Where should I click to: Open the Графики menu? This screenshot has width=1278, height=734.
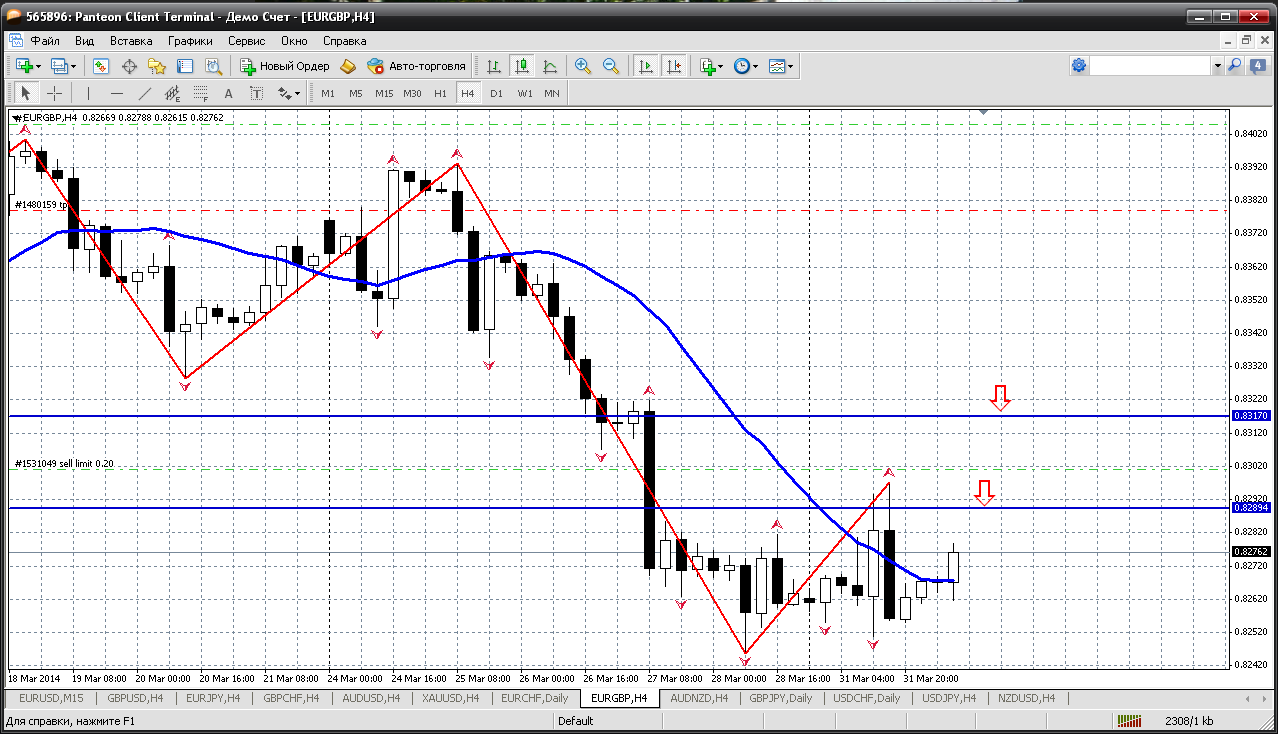click(x=190, y=41)
